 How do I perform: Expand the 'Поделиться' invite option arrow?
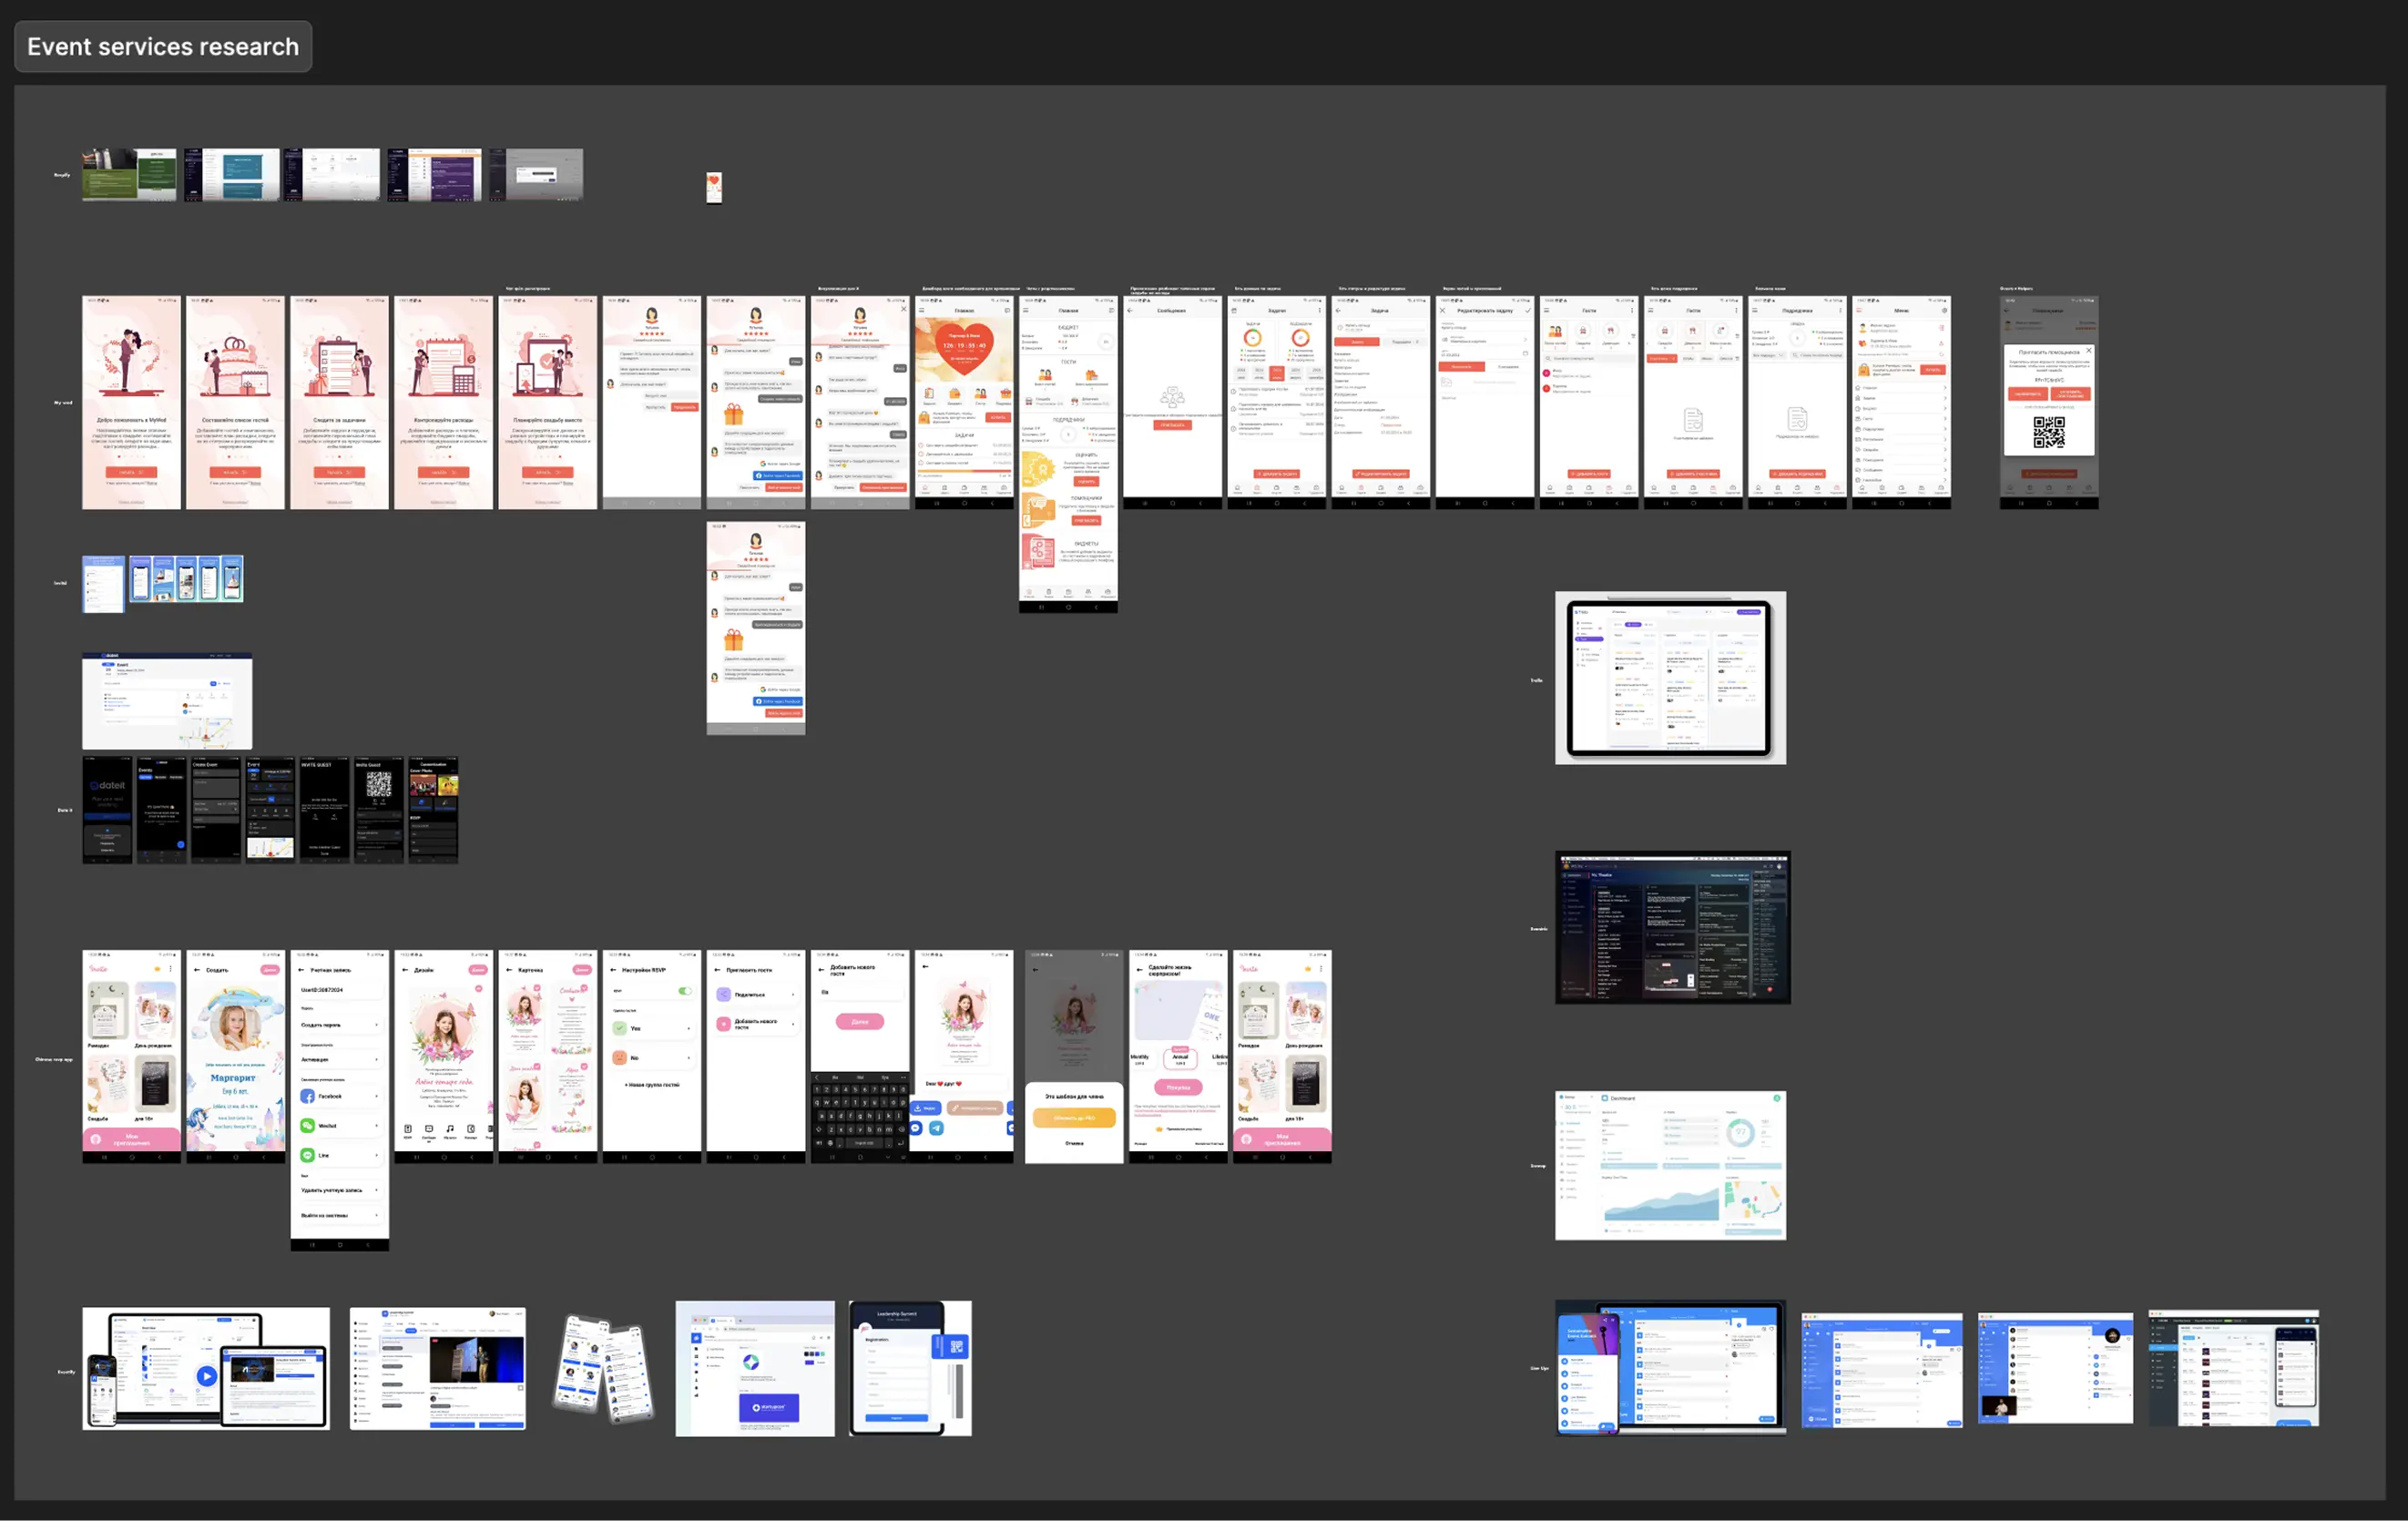click(x=793, y=994)
